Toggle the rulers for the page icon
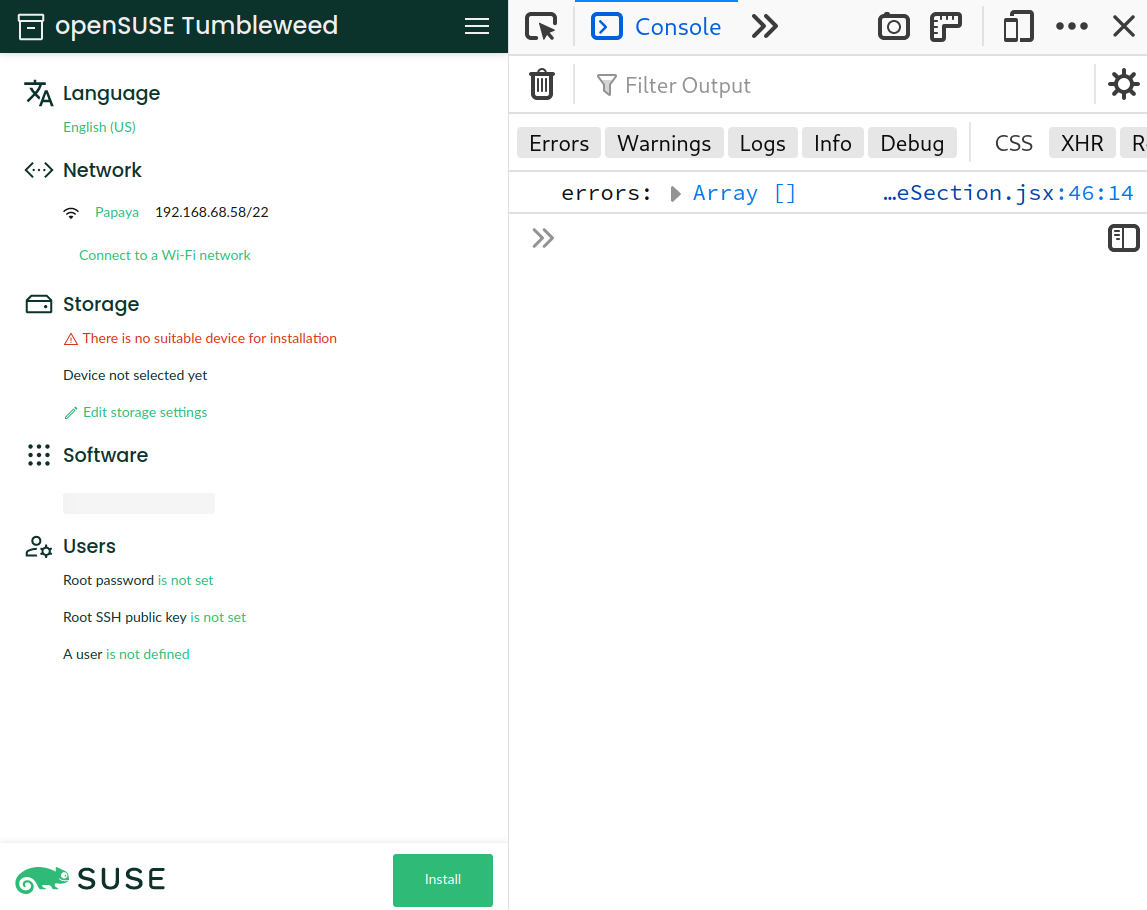Image resolution: width=1147 pixels, height=910 pixels. click(x=946, y=27)
